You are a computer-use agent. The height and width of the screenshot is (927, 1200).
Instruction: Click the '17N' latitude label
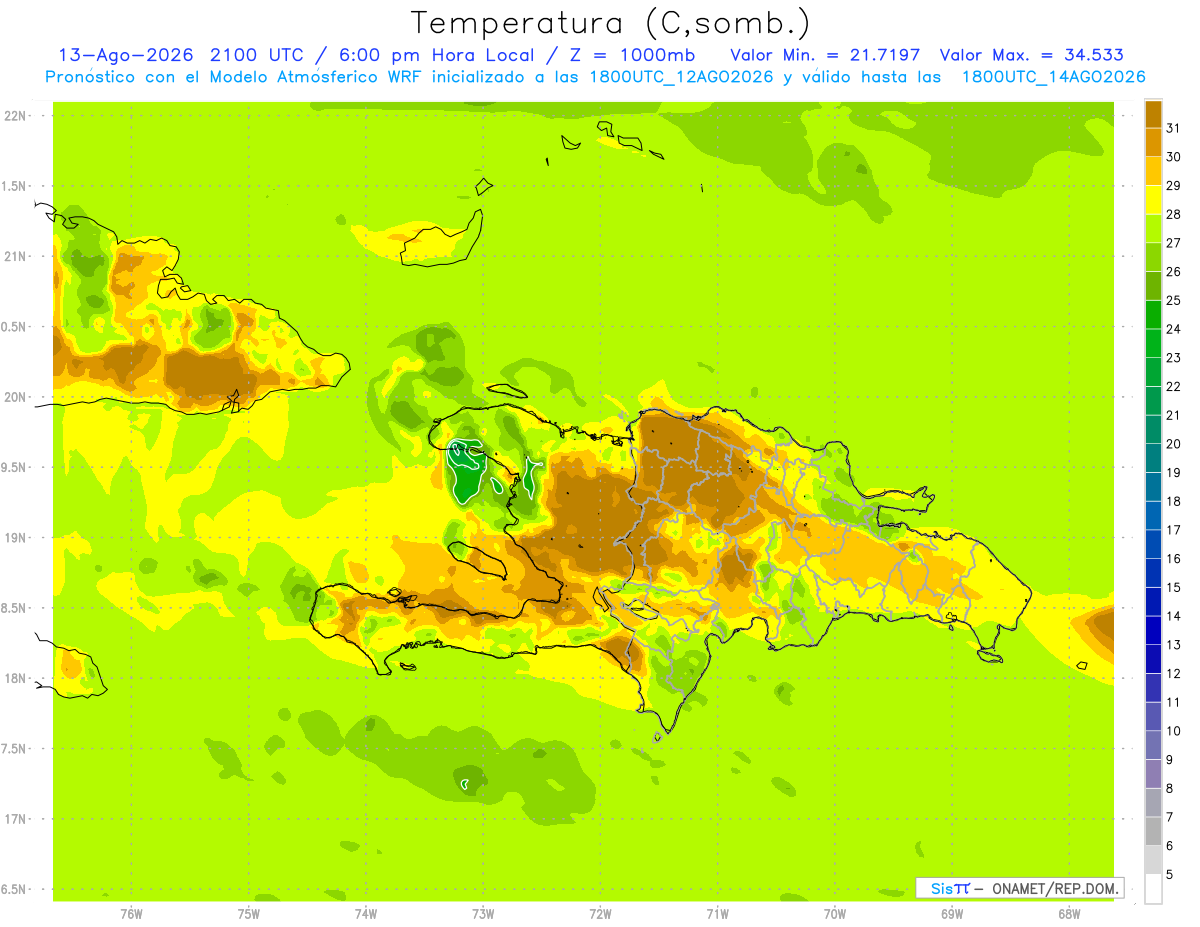click(15, 819)
